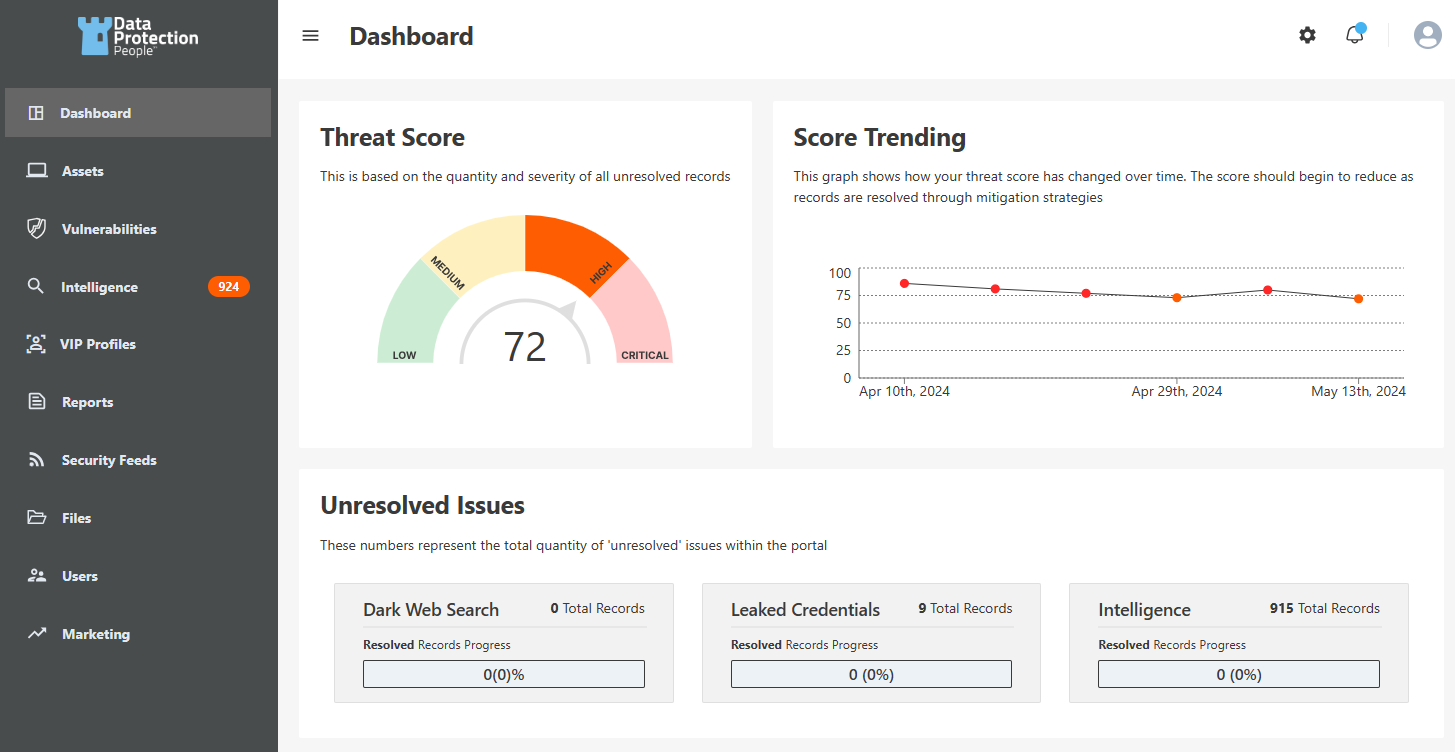The height and width of the screenshot is (752, 1455).
Task: View notifications via the bell icon
Action: point(1354,35)
